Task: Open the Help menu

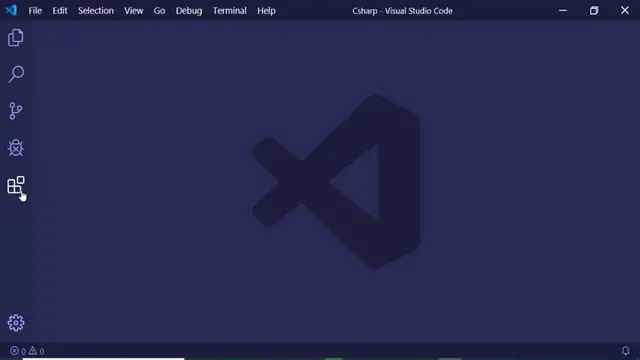Action: 266,11
